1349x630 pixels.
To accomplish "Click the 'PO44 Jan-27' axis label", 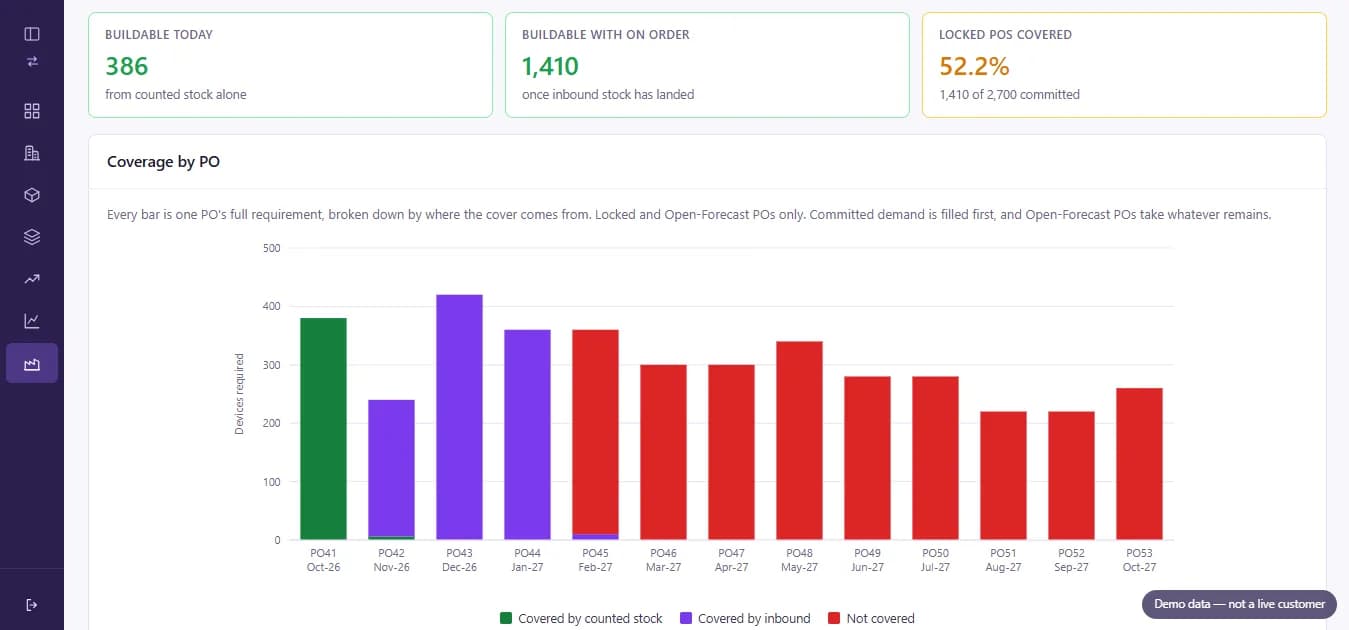I will tap(527, 560).
